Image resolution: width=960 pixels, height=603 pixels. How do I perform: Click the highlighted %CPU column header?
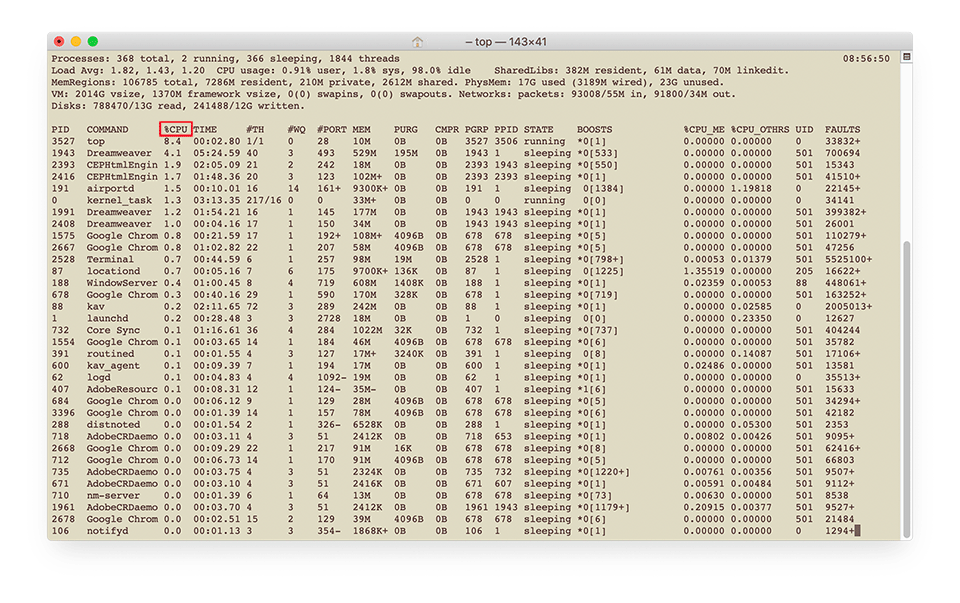point(176,130)
